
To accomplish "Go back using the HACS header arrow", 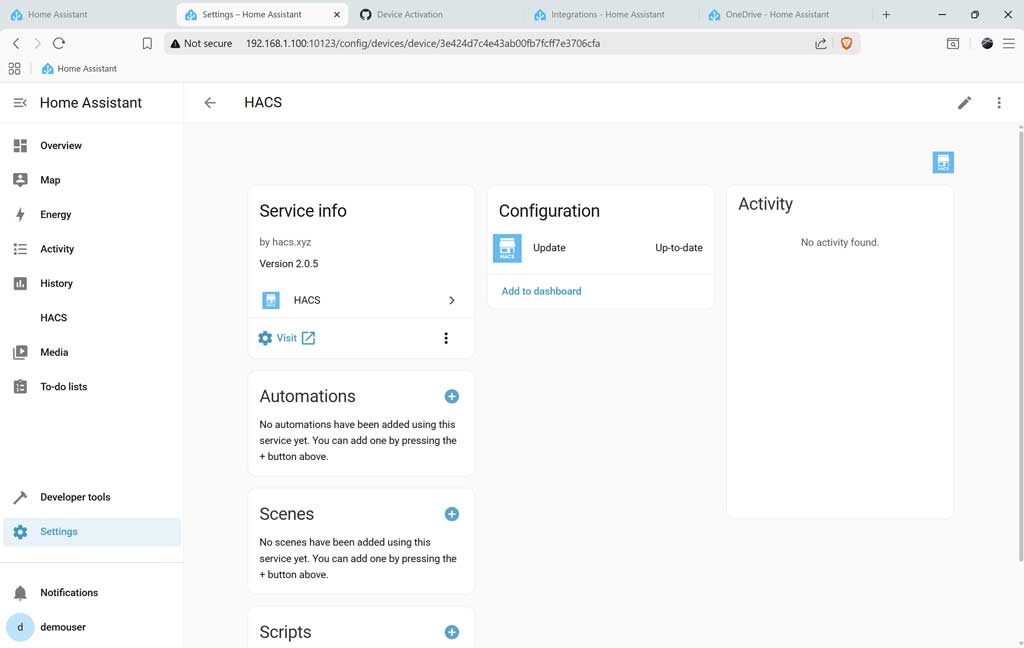I will (210, 103).
